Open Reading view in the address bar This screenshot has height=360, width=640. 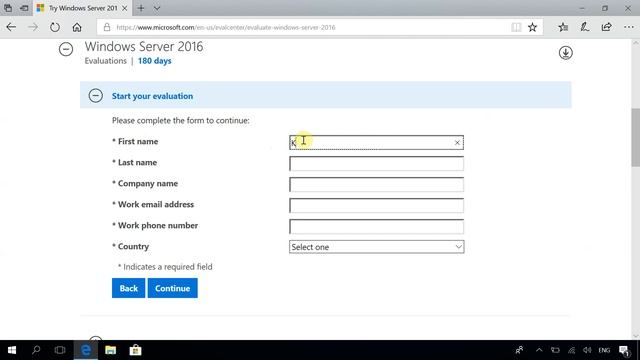pos(516,27)
